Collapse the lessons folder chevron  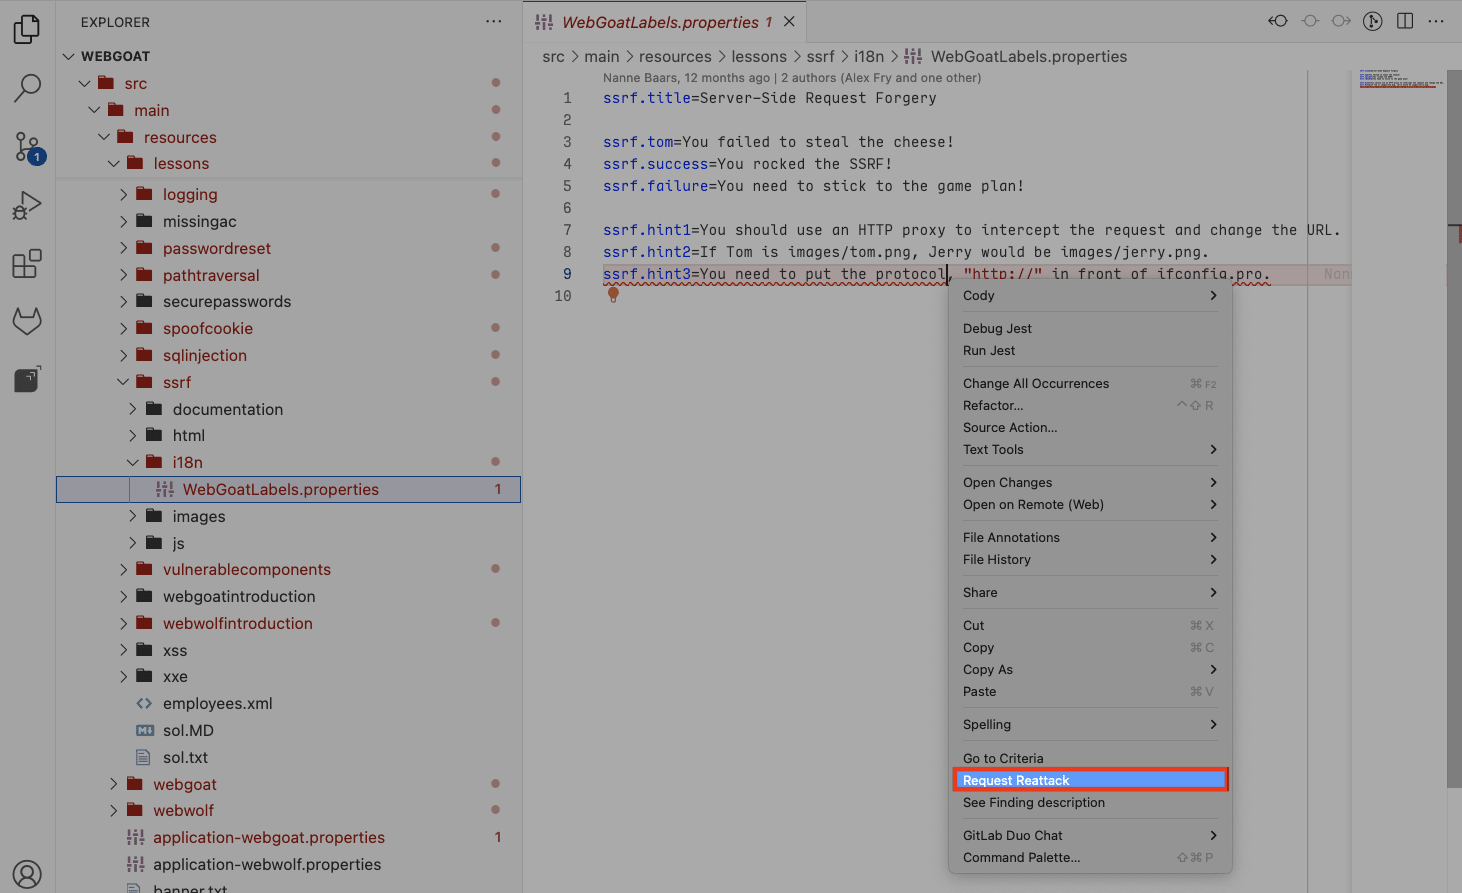114,163
